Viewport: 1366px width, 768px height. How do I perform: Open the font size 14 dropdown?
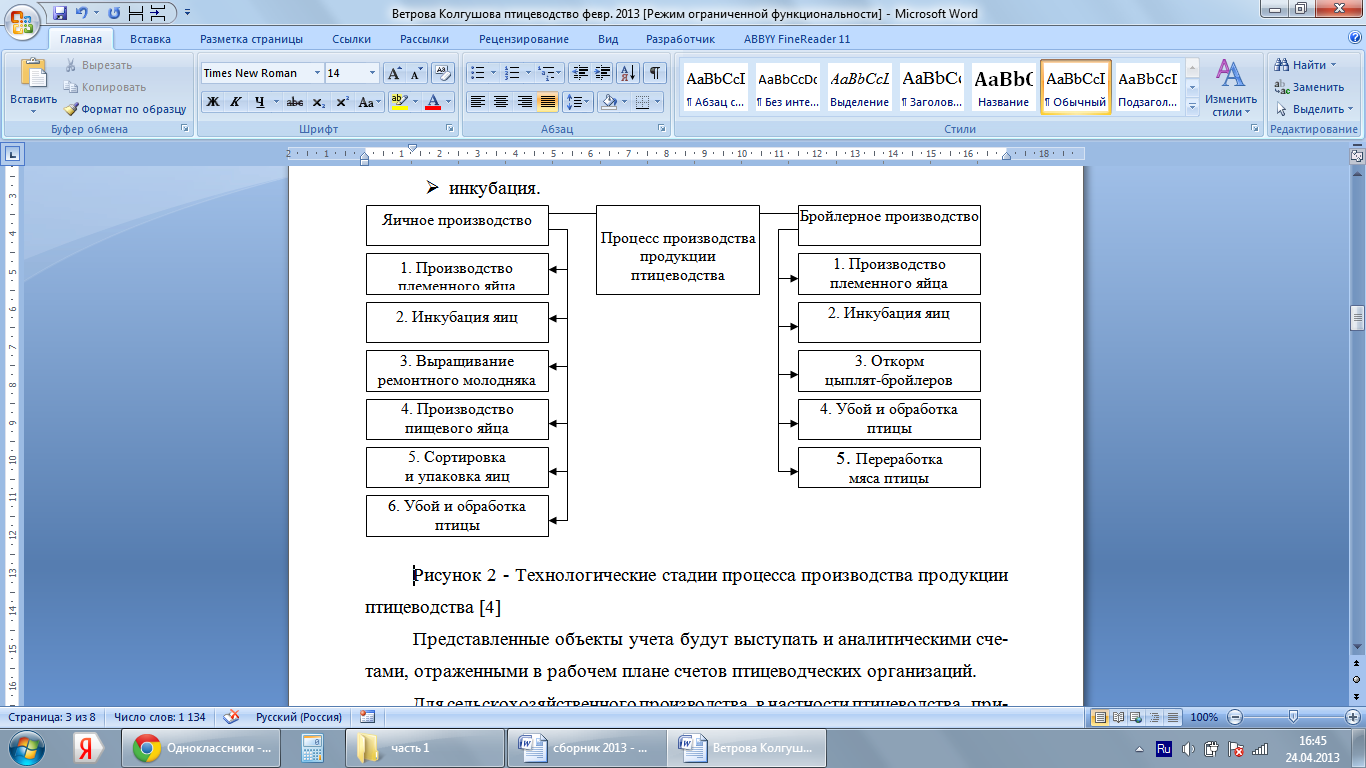click(x=373, y=73)
